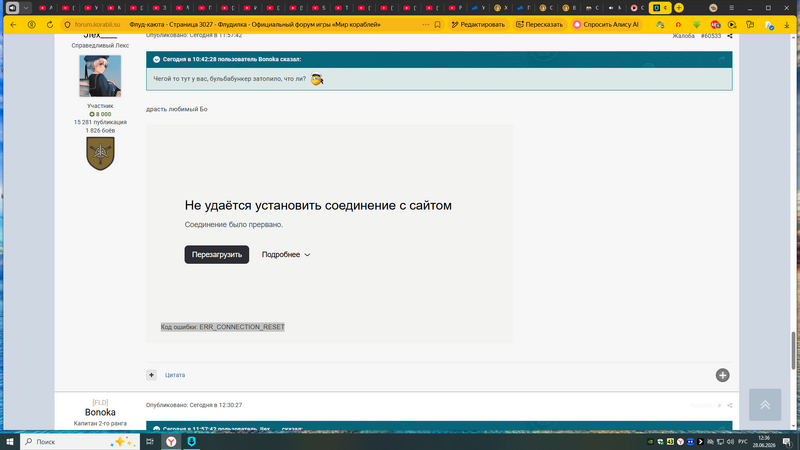Viewport: 800px width, 450px height.
Task: Open the tab list dropdown arrow
Action: tap(26, 8)
